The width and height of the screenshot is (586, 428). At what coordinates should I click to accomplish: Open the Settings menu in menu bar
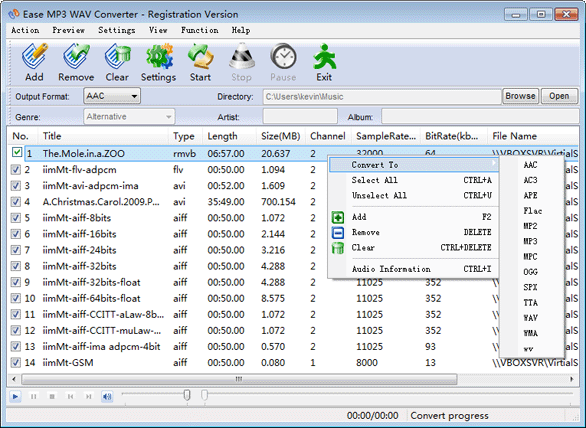click(x=117, y=30)
